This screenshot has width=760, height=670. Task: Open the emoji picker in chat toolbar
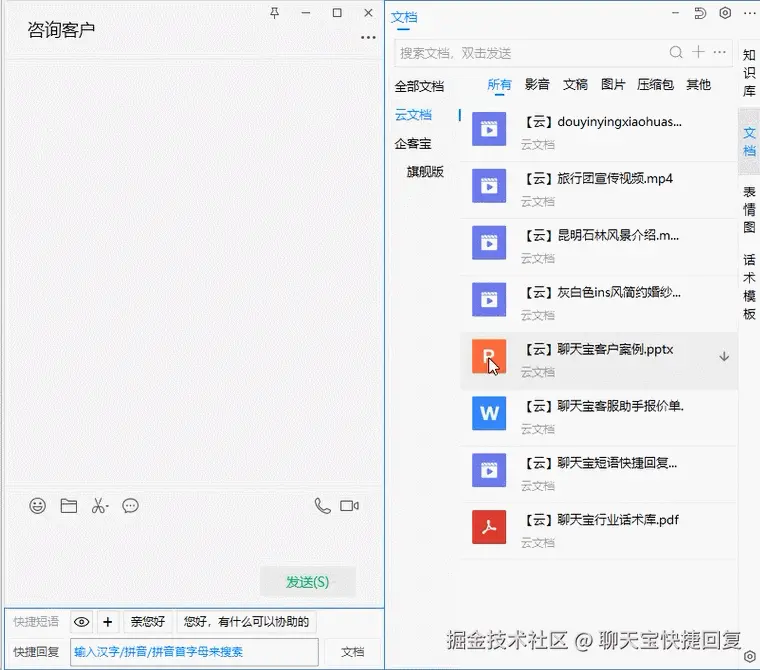pyautogui.click(x=37, y=506)
